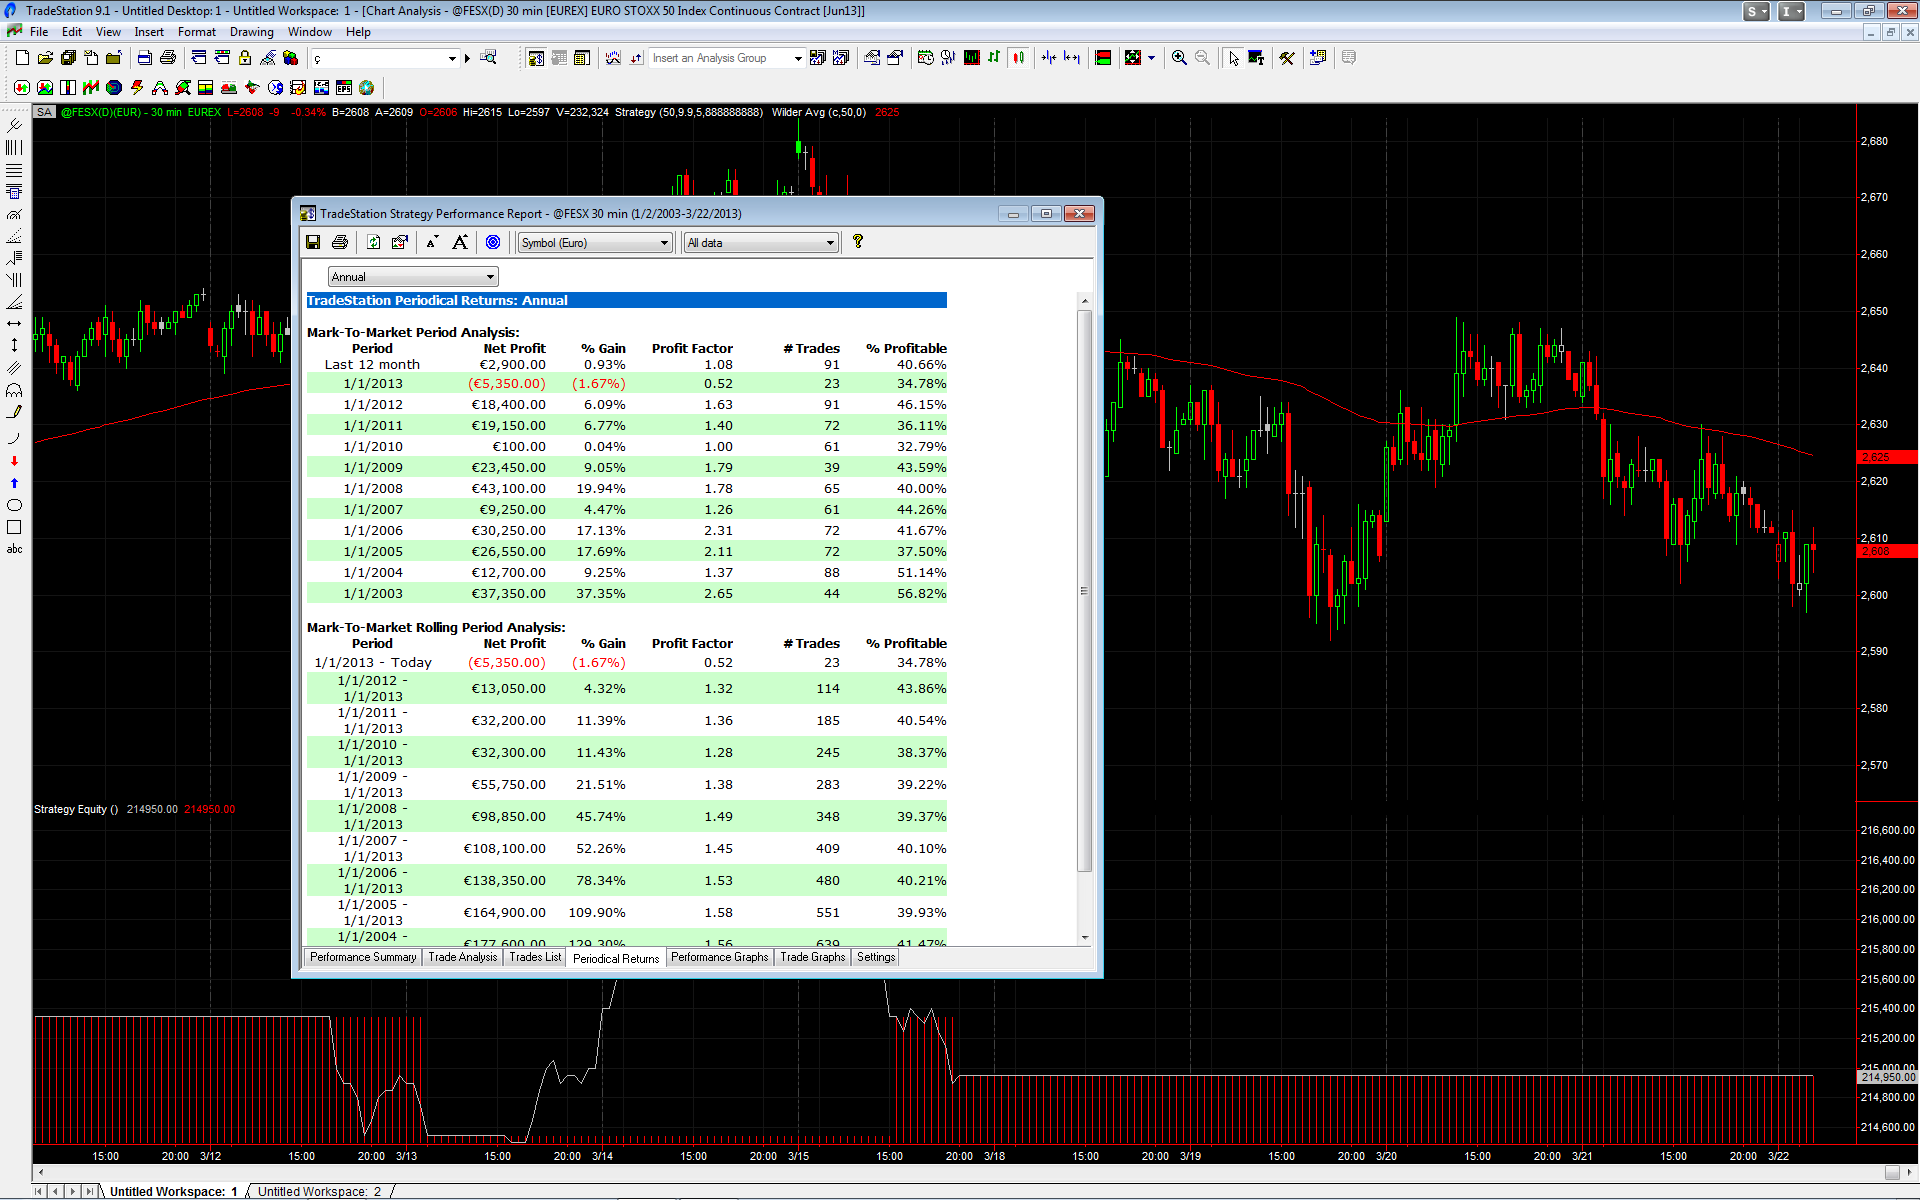
Task: Open the Performance Graphs tab
Action: click(719, 957)
